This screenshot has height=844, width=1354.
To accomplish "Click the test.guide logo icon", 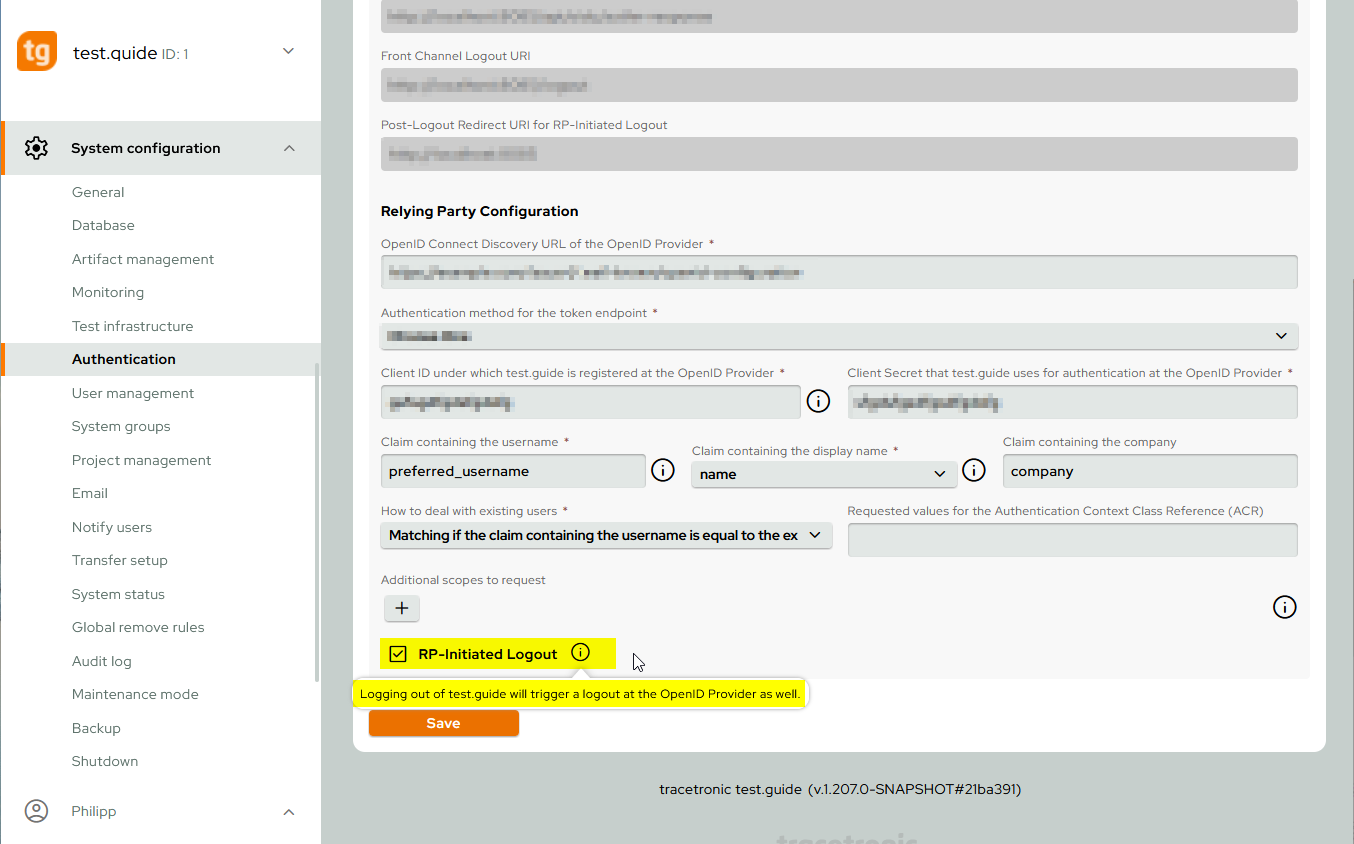I will coord(36,51).
